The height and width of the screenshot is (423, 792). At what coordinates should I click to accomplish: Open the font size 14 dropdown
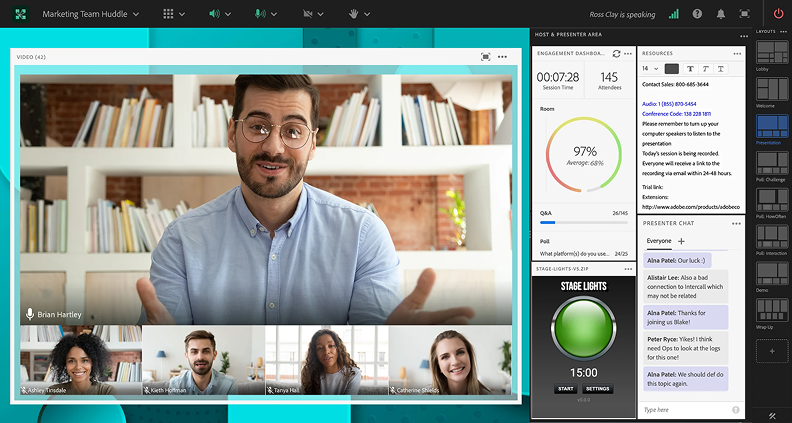coord(651,68)
